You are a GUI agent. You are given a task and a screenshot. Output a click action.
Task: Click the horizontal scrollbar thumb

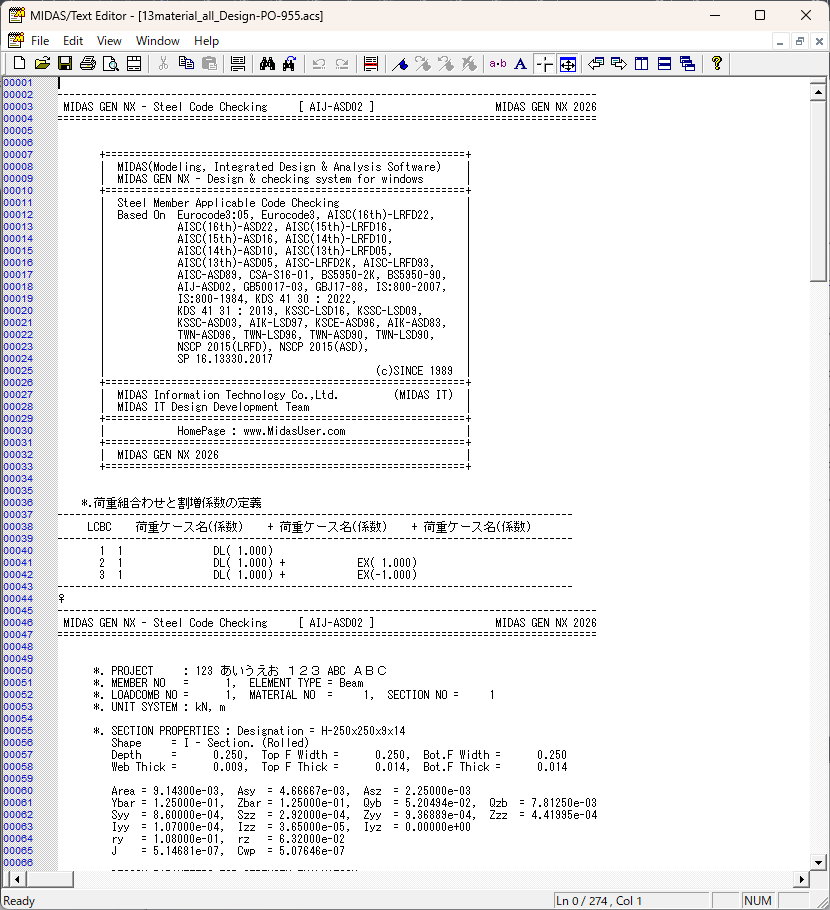pos(49,879)
